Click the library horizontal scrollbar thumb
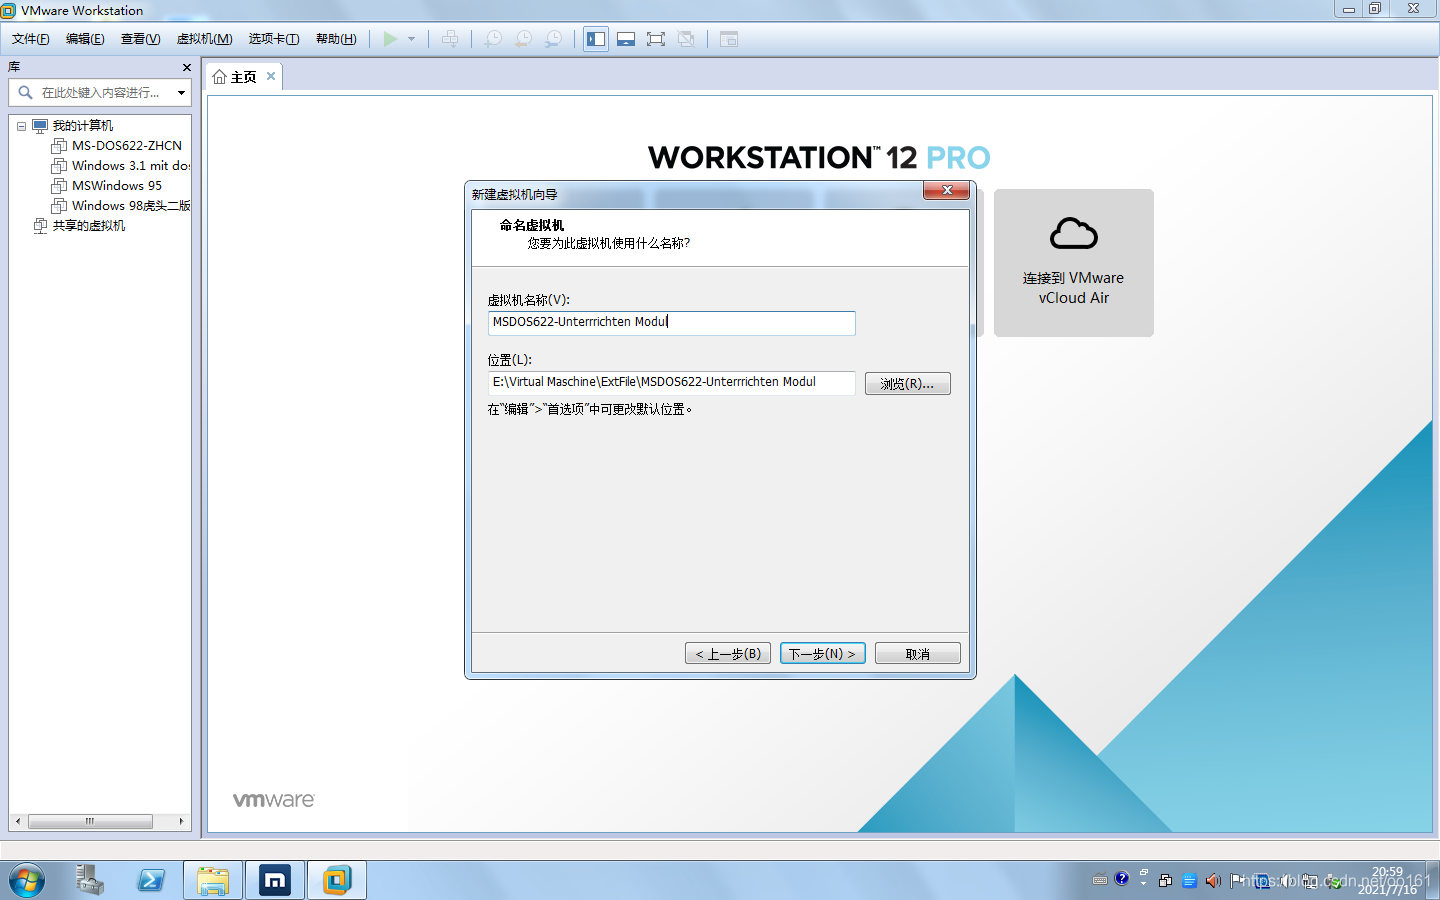This screenshot has height=900, width=1440. 90,821
